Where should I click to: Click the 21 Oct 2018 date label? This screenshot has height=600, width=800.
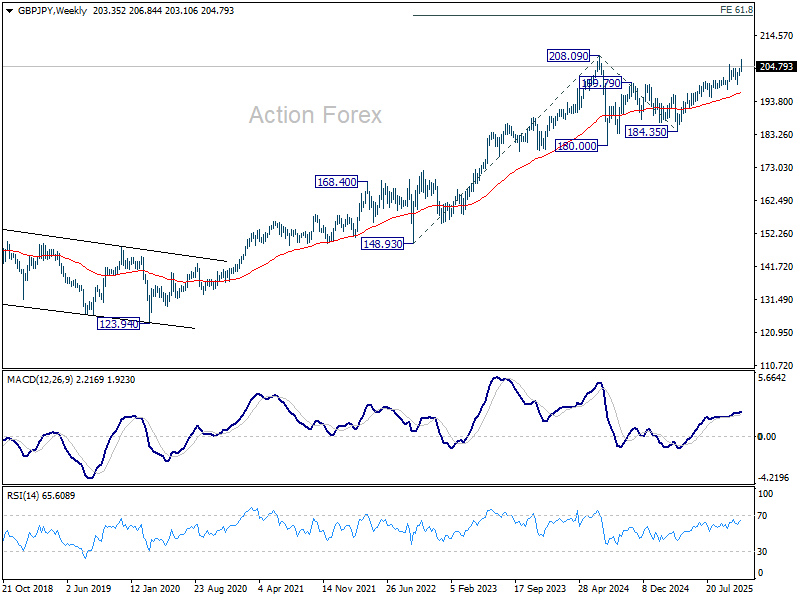(x=30, y=589)
